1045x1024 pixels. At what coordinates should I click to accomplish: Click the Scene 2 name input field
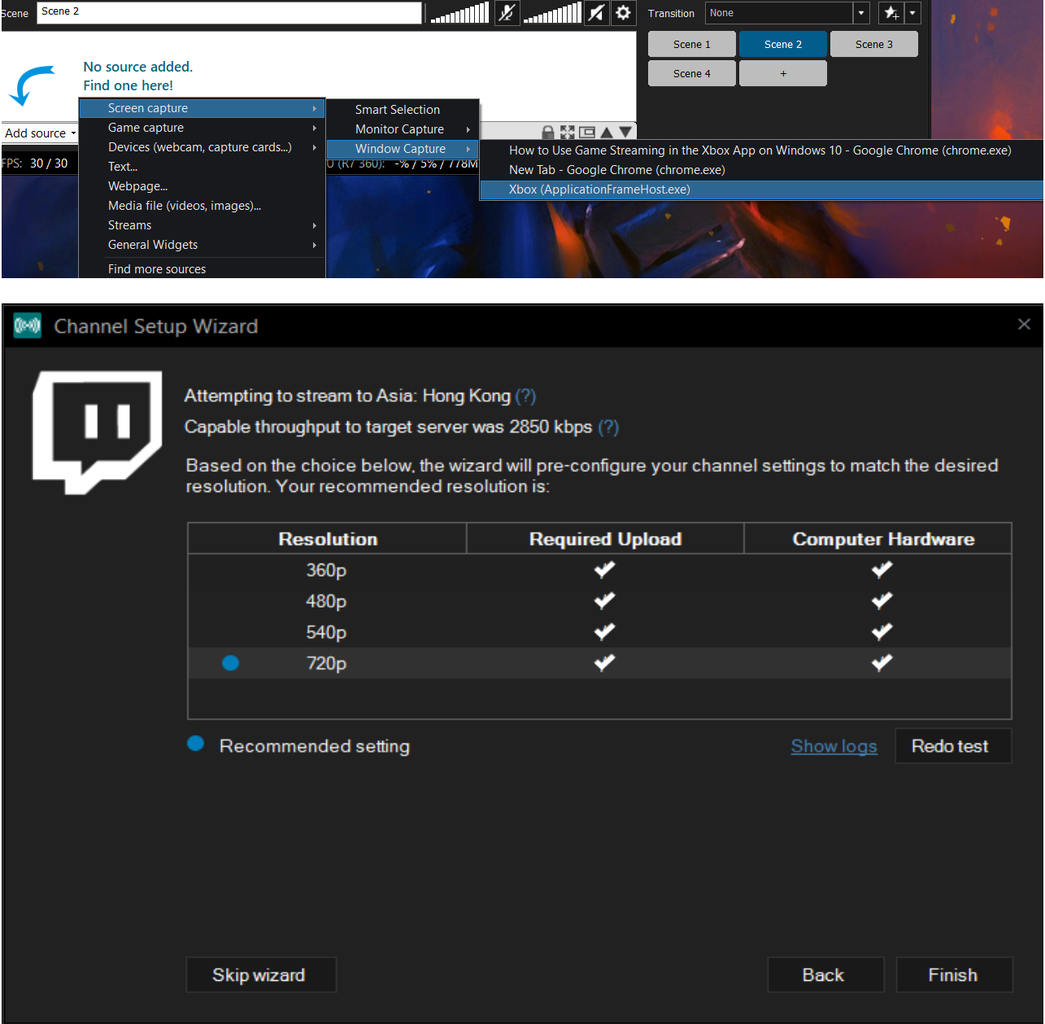(228, 13)
